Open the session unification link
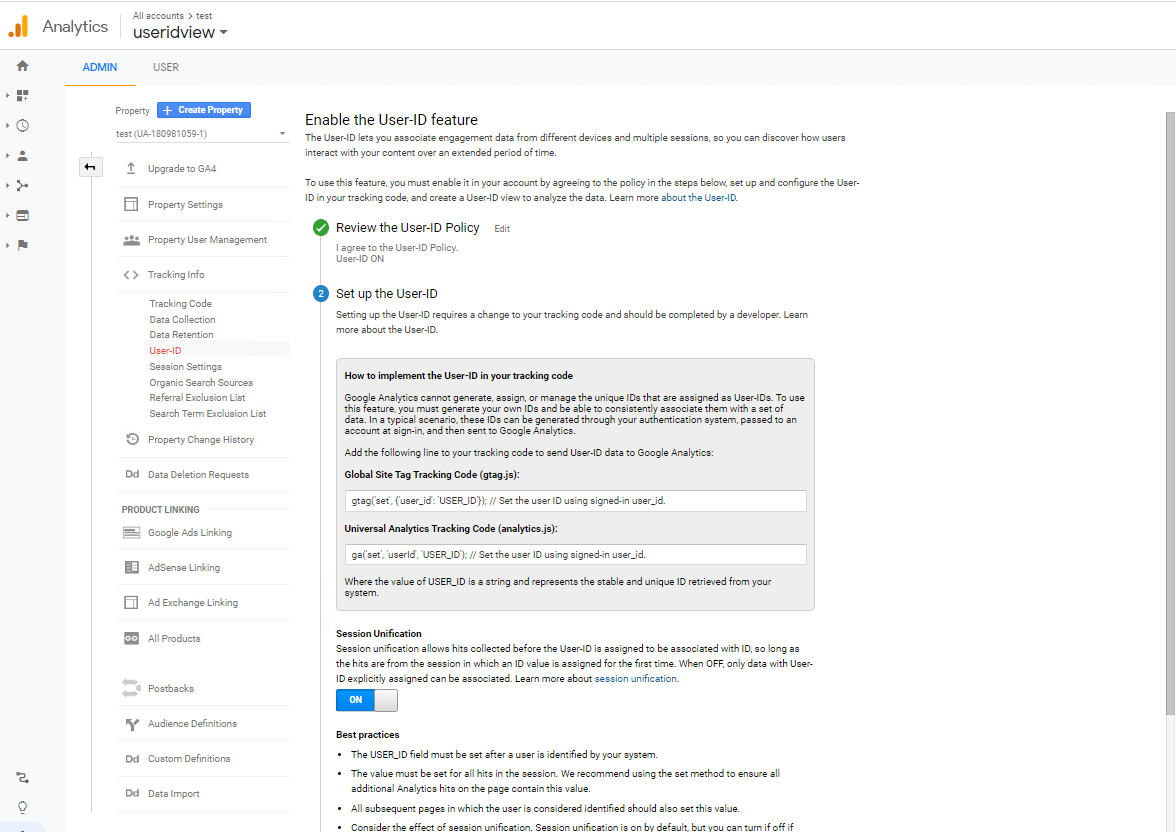Image resolution: width=1176 pixels, height=832 pixels. (636, 678)
